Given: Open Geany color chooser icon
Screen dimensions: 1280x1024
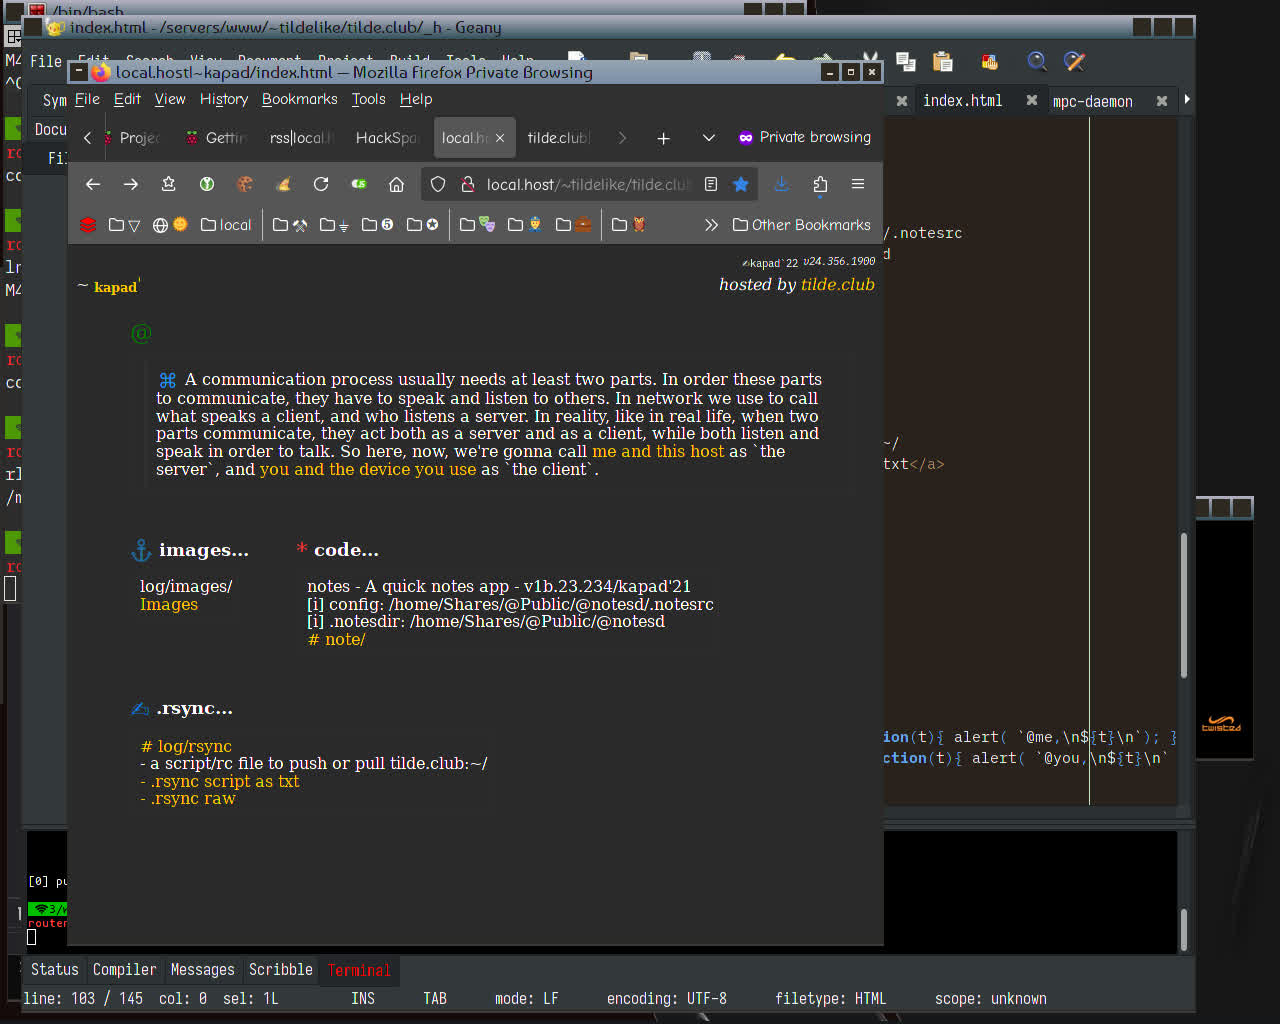Looking at the screenshot, I should (x=989, y=62).
